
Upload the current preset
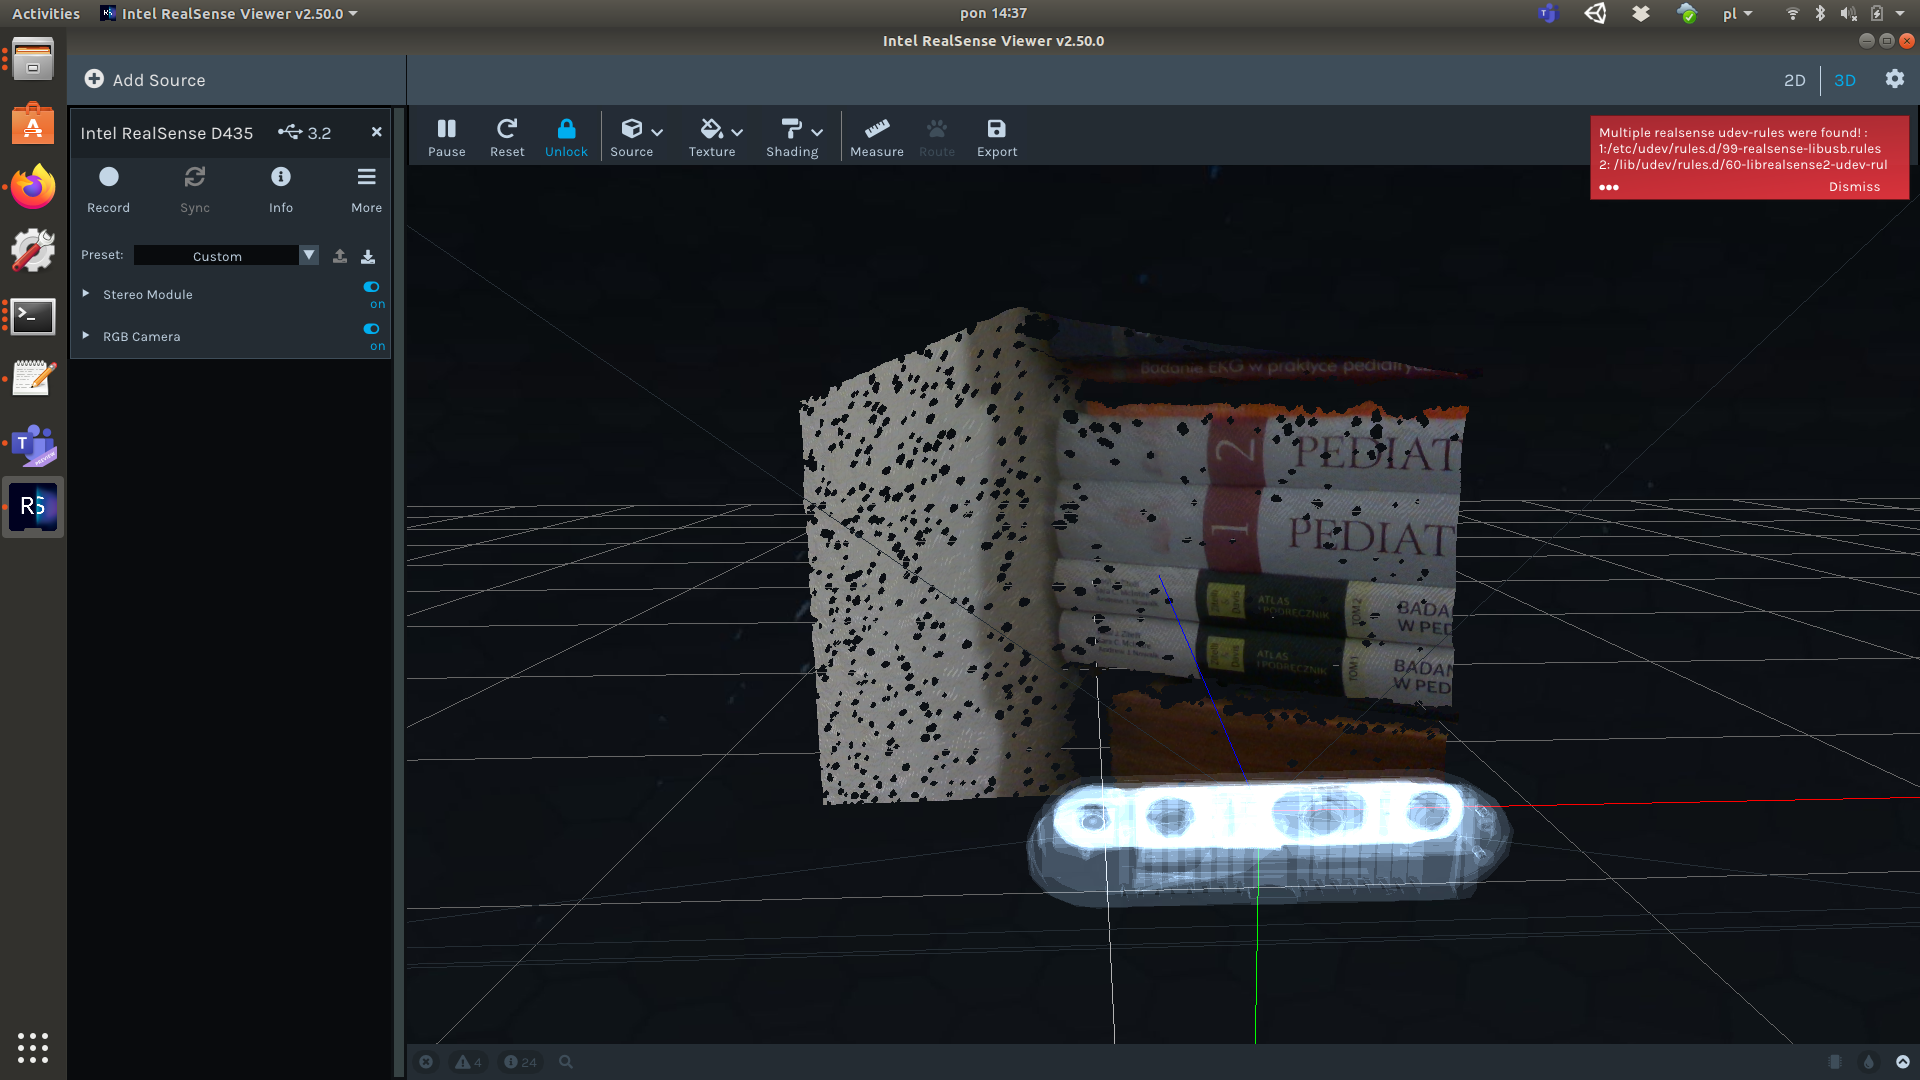point(339,256)
